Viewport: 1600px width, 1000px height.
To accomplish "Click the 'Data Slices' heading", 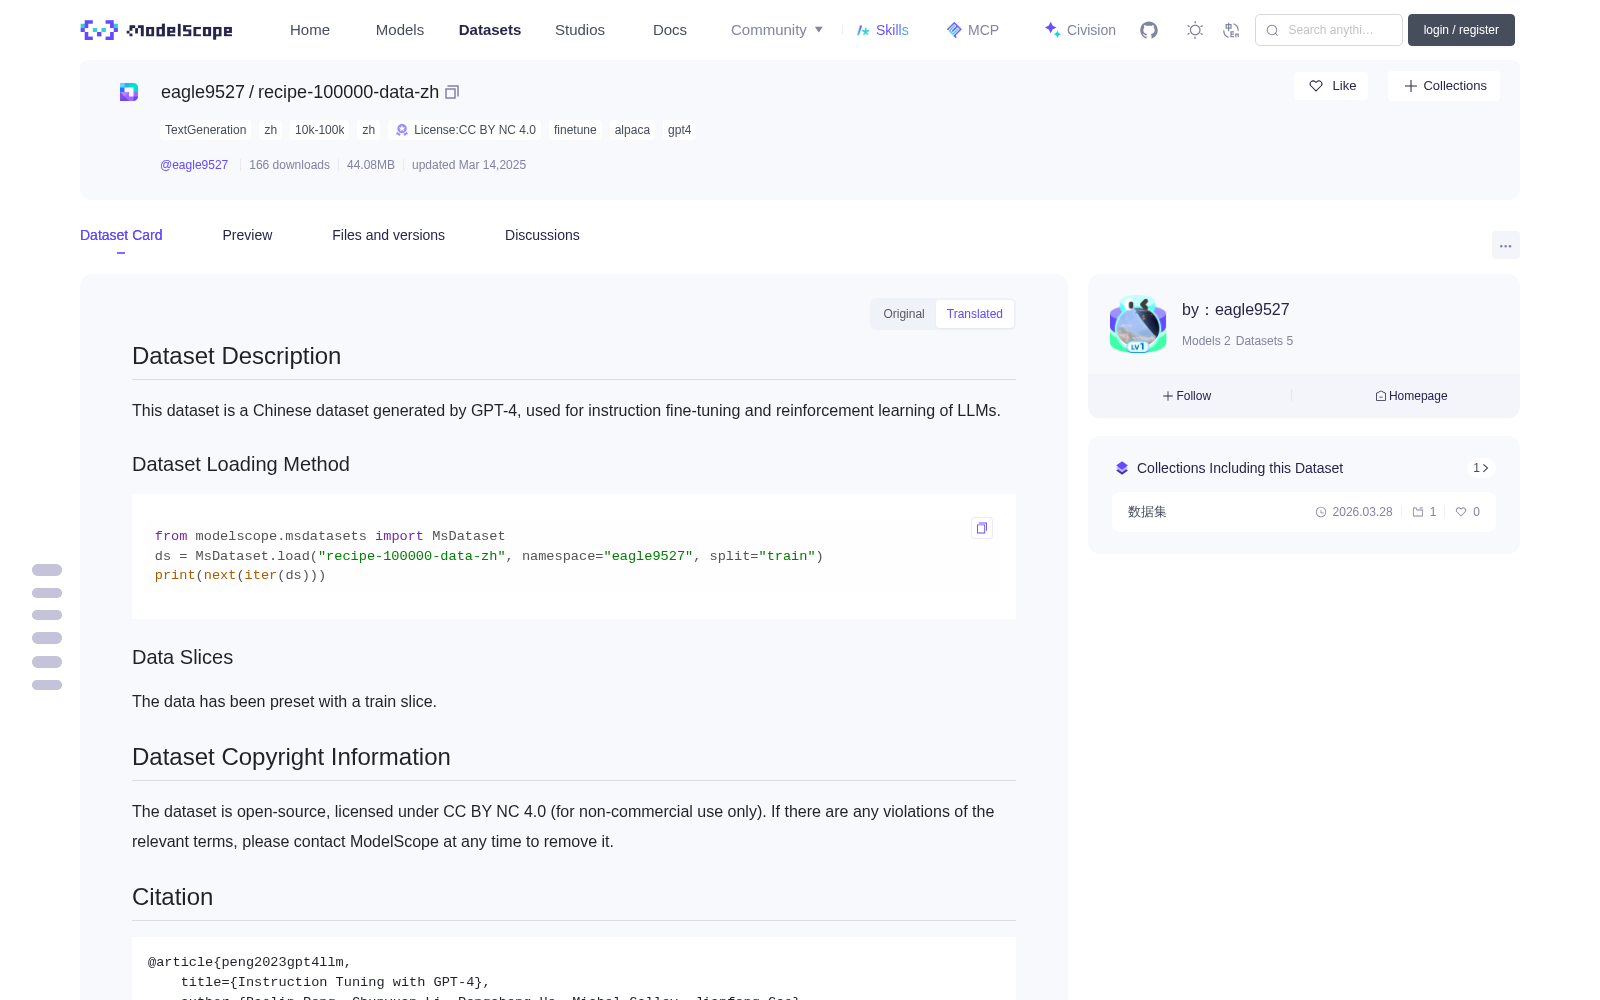I will pos(182,657).
